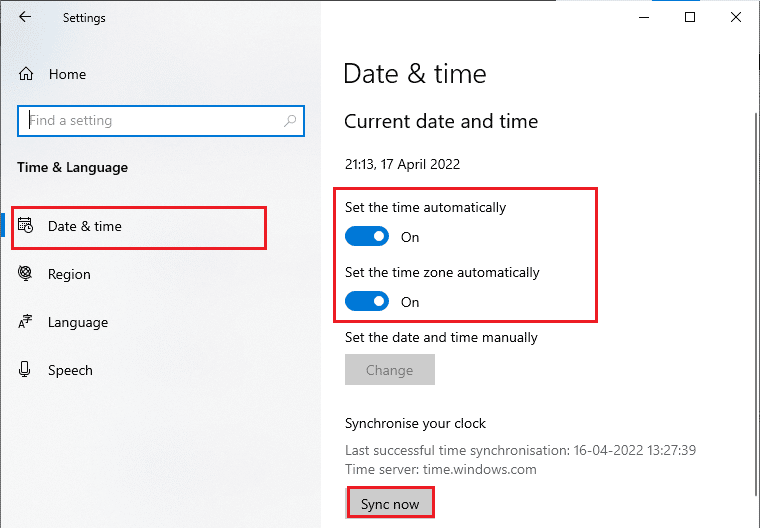The image size is (760, 528).
Task: Click the Last successful time synchronisation text
Action: coord(521,450)
